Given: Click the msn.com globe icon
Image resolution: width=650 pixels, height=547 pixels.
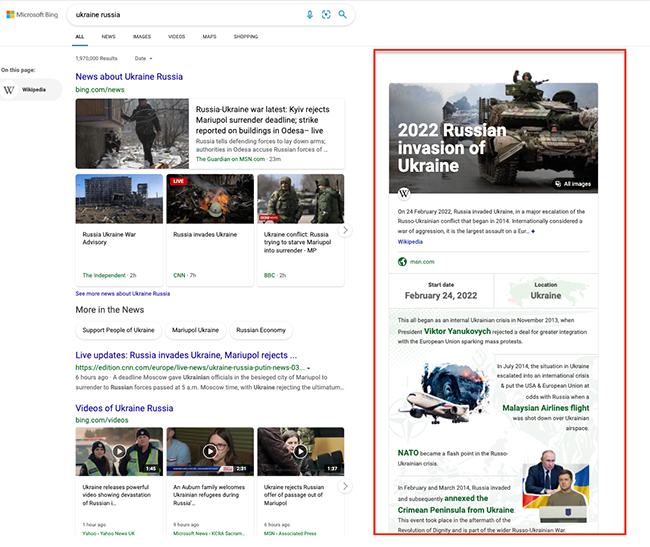Looking at the screenshot, I should tap(402, 261).
